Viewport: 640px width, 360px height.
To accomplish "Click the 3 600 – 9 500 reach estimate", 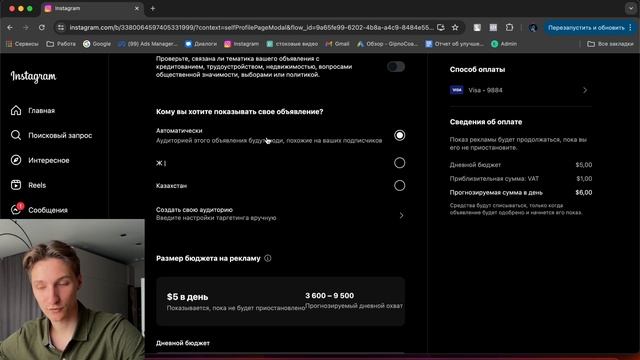I will (329, 296).
